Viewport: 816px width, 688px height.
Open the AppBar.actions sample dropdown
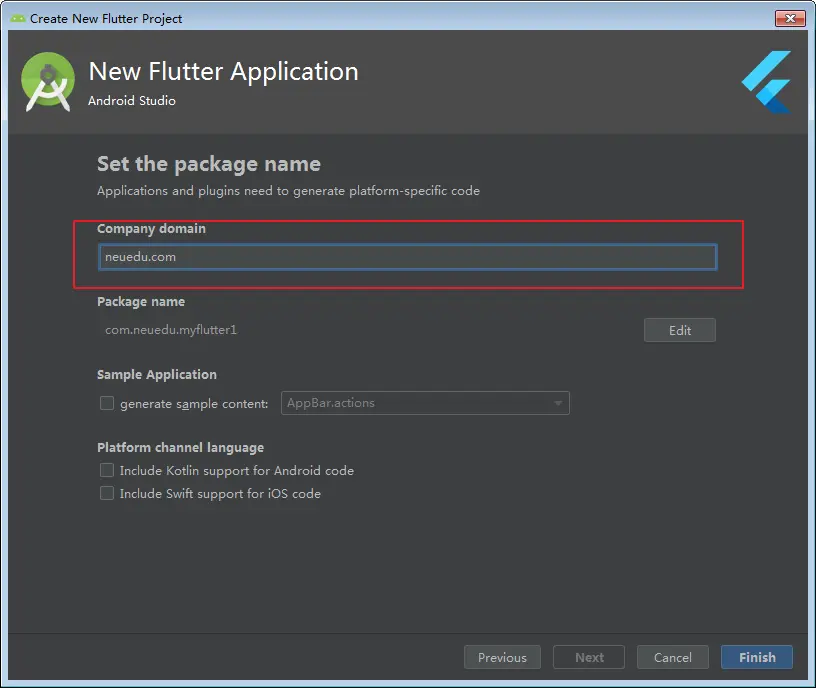coord(425,403)
